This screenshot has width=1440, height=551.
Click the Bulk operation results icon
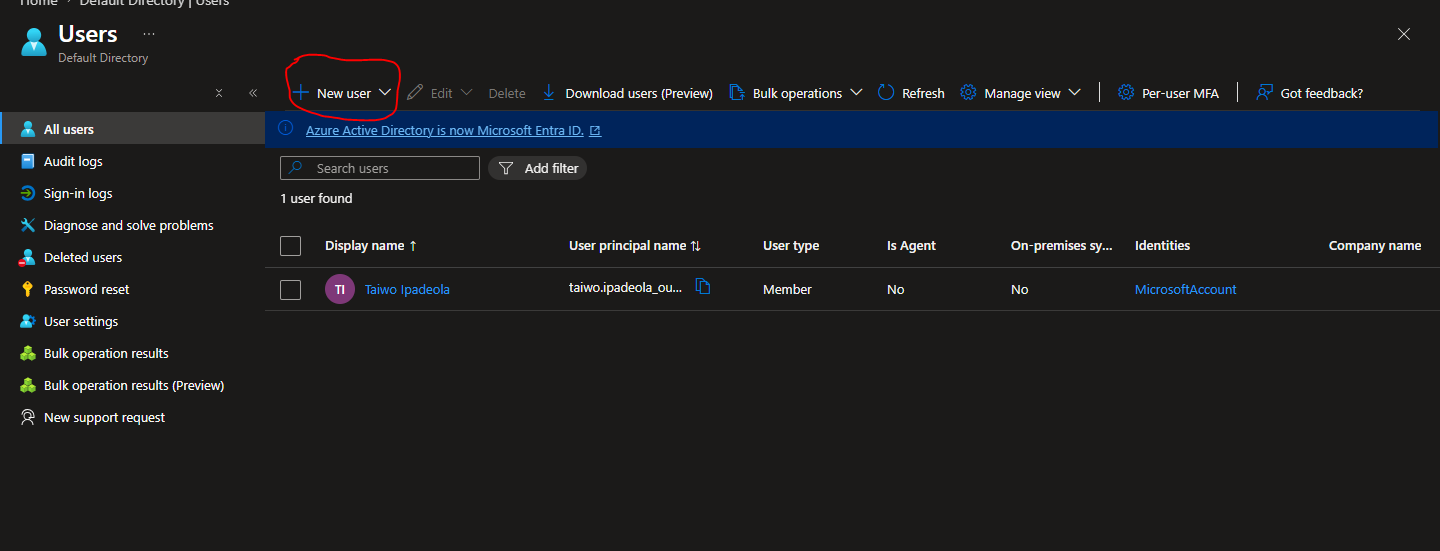[28, 353]
